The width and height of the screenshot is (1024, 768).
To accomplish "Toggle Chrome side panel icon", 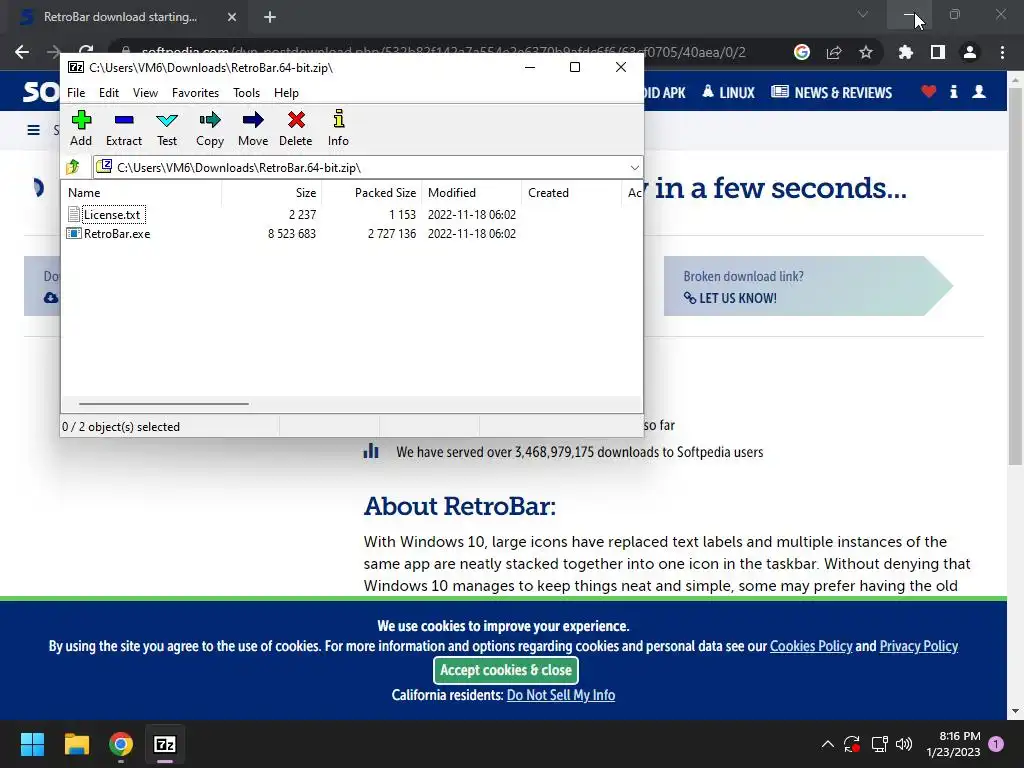I will pos(938,52).
